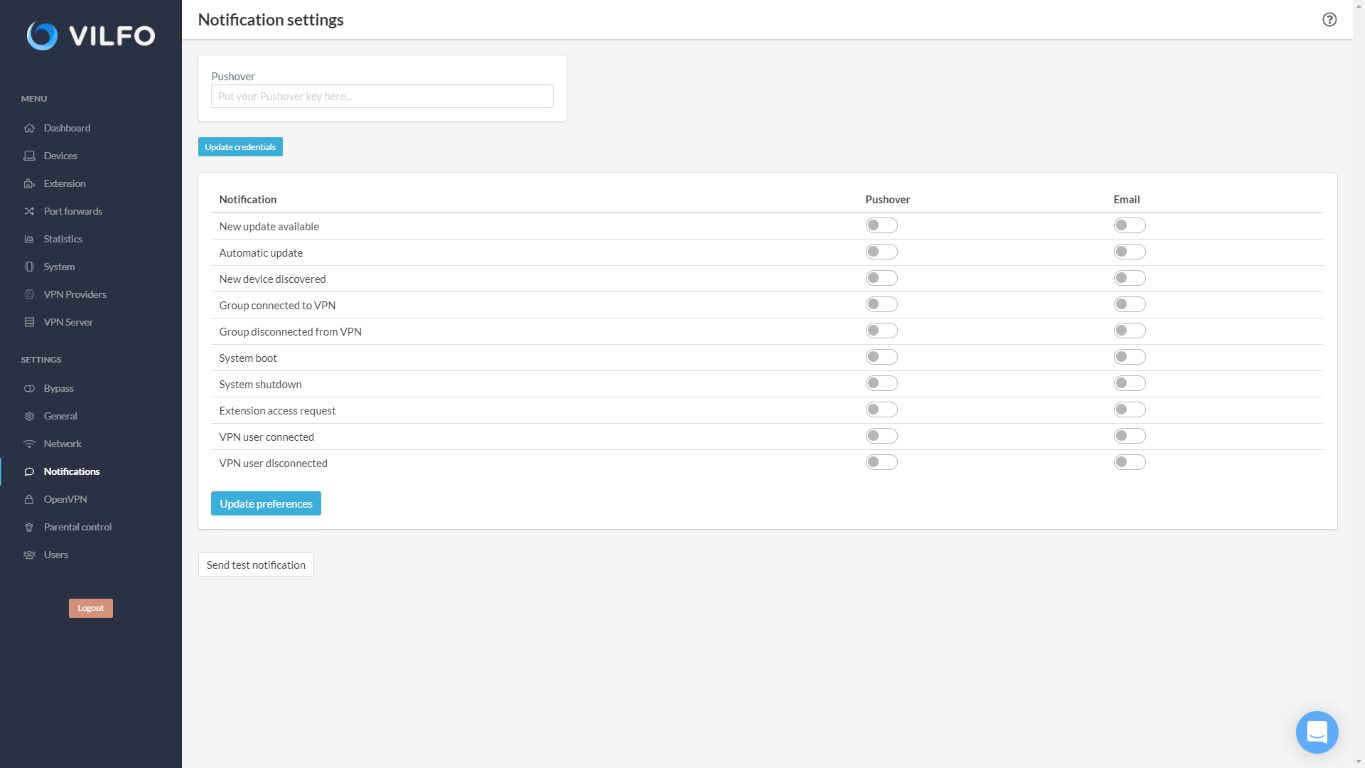
Task: Click the Users group icon
Action: click(x=29, y=555)
